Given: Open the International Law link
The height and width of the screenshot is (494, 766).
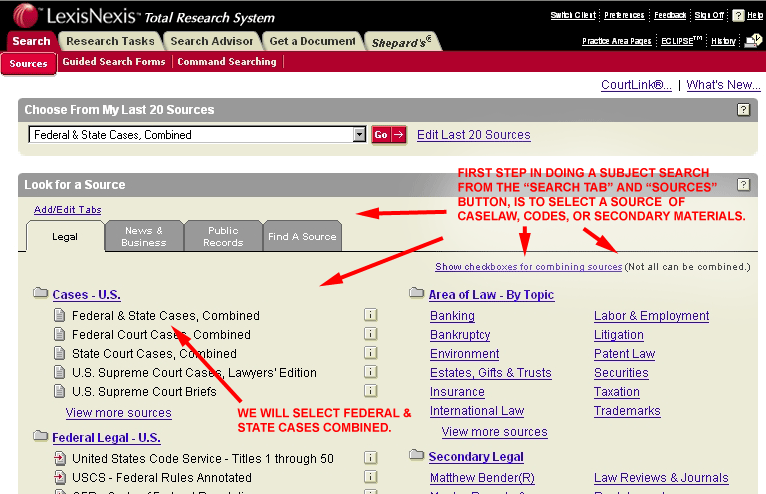Looking at the screenshot, I should pos(477,411).
